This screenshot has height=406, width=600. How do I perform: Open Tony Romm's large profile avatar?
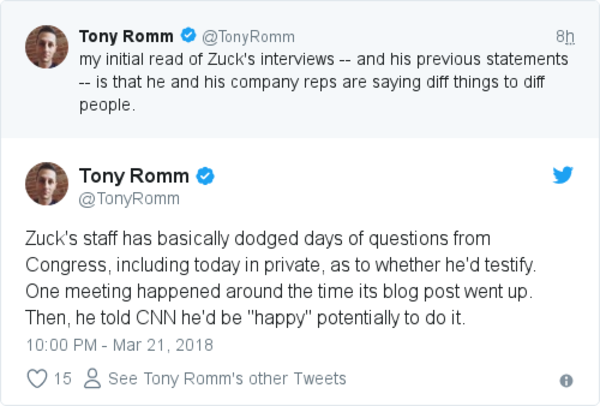pos(46,184)
